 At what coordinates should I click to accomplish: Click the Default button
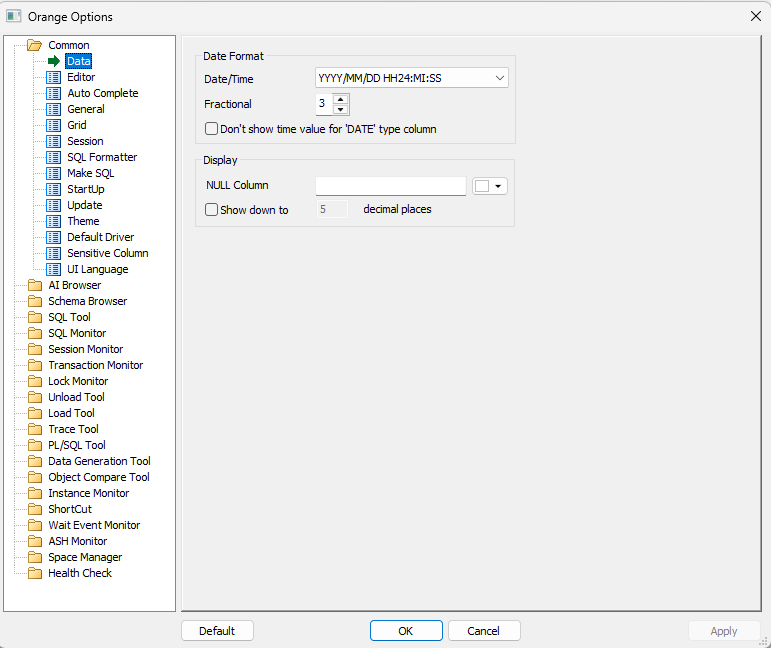coord(217,631)
